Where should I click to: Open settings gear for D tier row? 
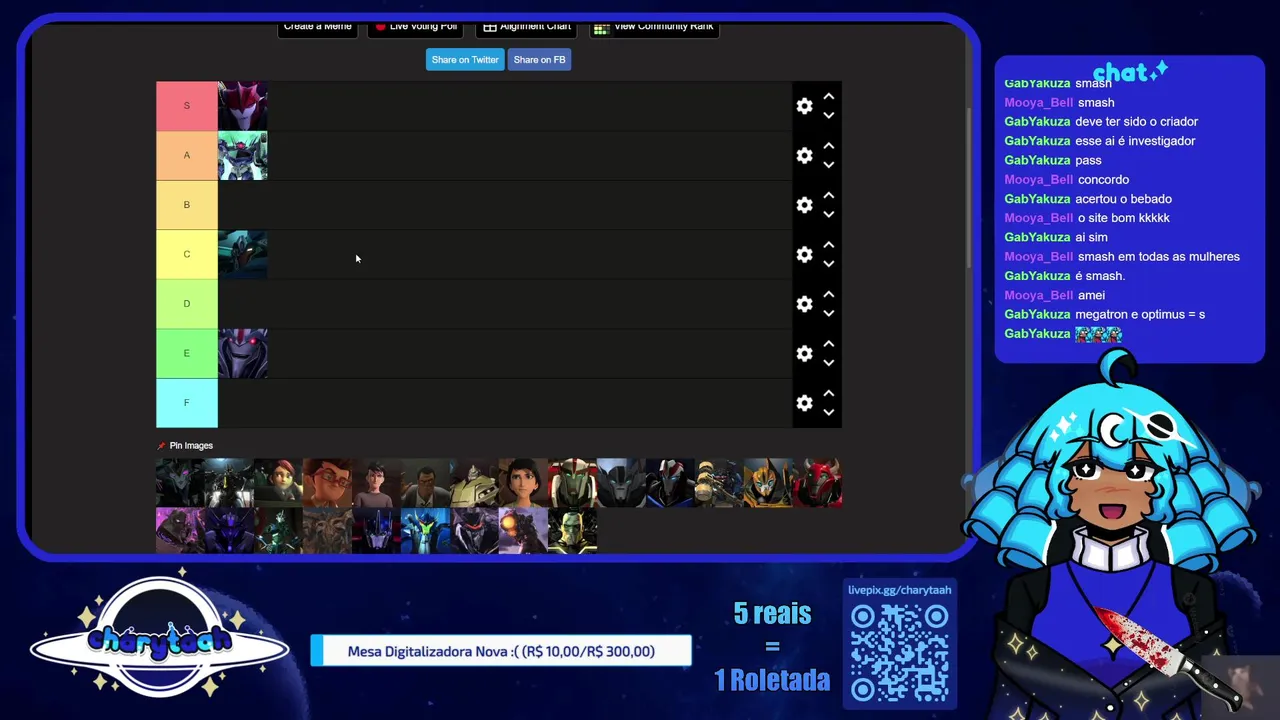804,304
